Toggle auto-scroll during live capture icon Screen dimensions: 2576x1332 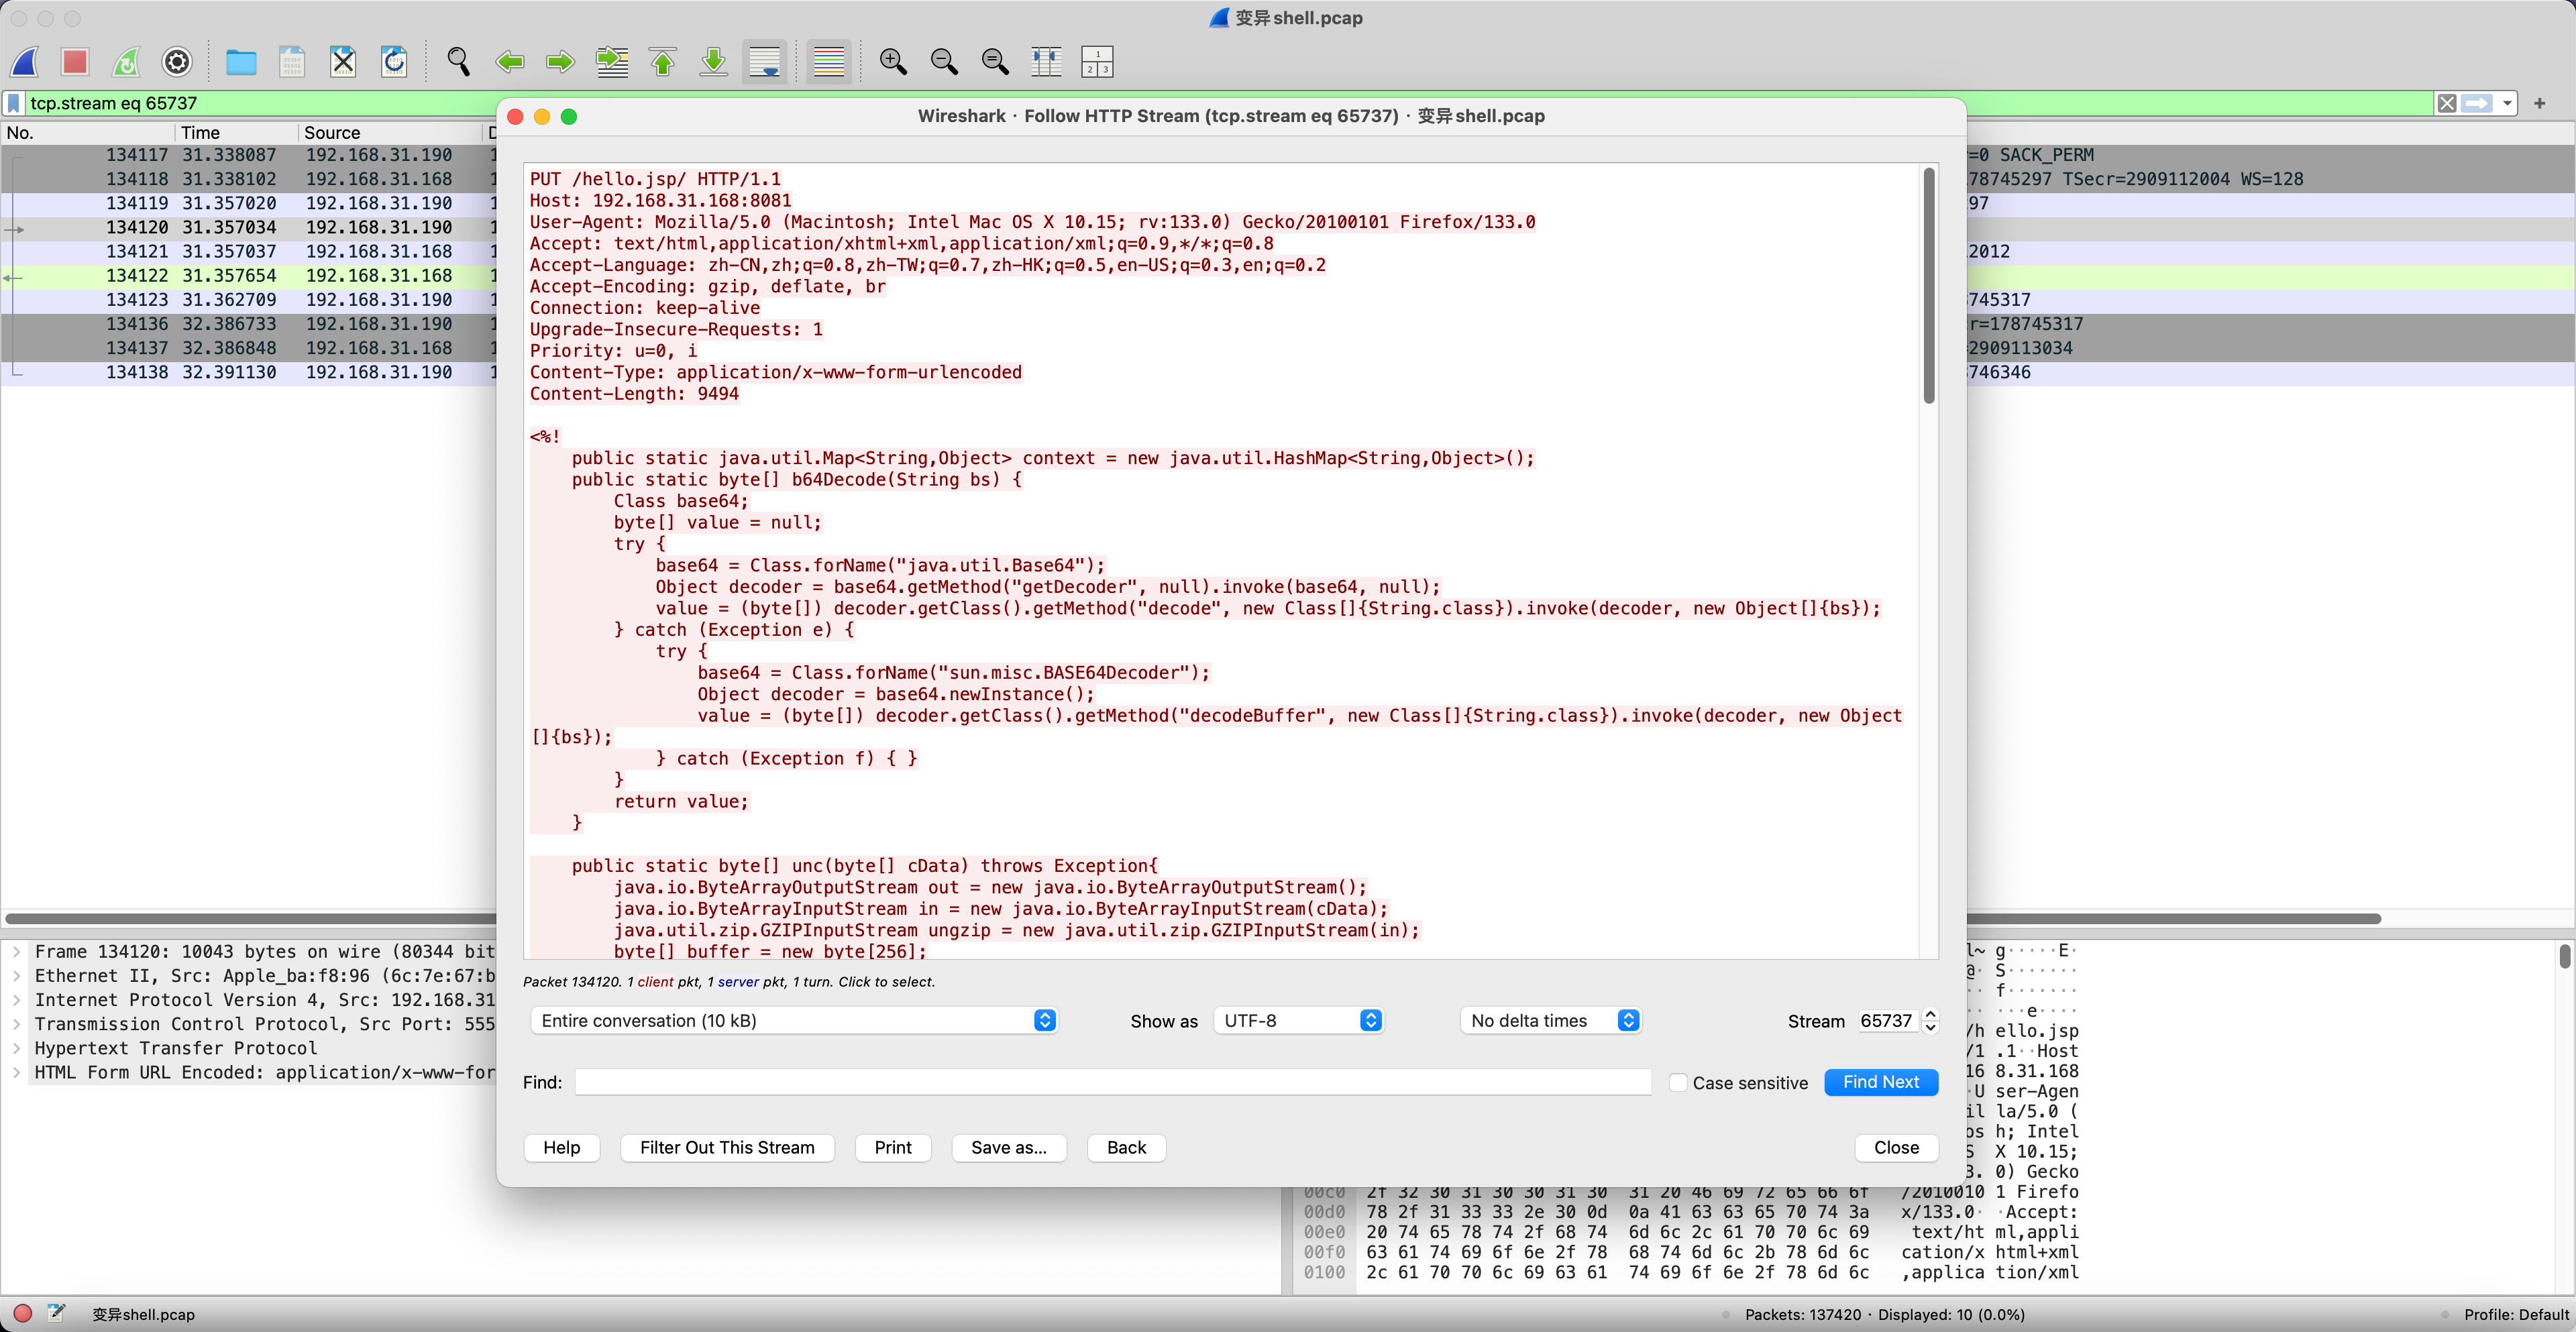pyautogui.click(x=765, y=62)
